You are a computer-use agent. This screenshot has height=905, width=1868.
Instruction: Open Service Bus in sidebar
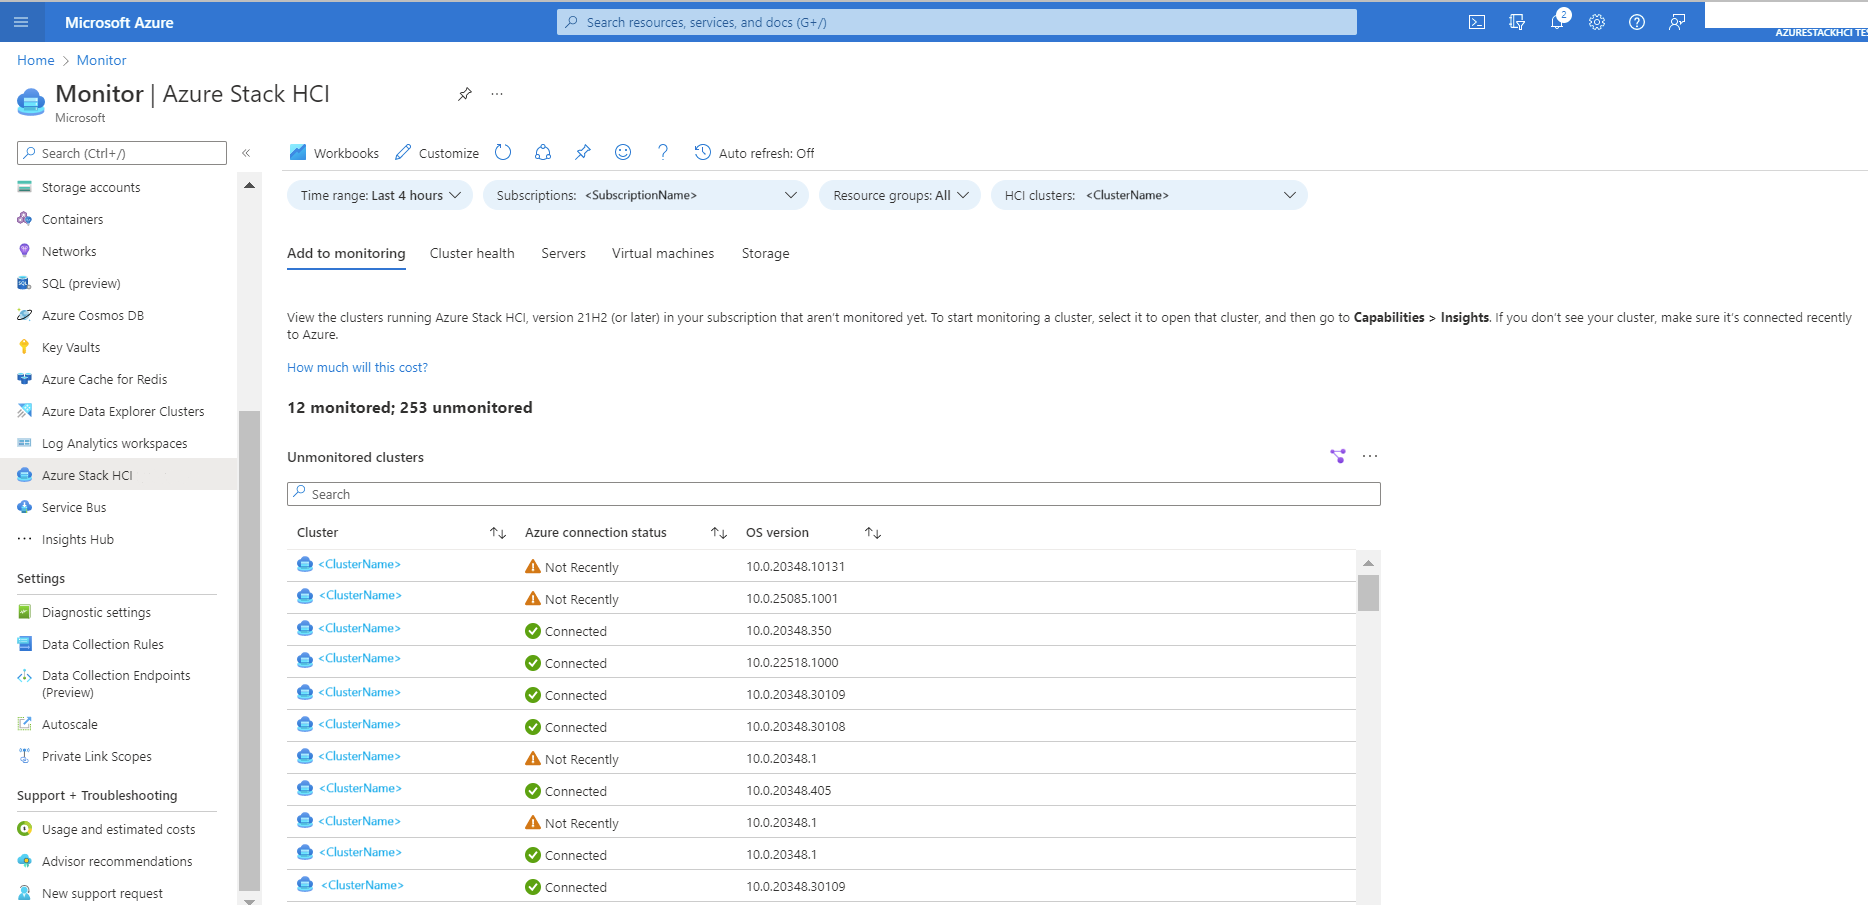[74, 508]
